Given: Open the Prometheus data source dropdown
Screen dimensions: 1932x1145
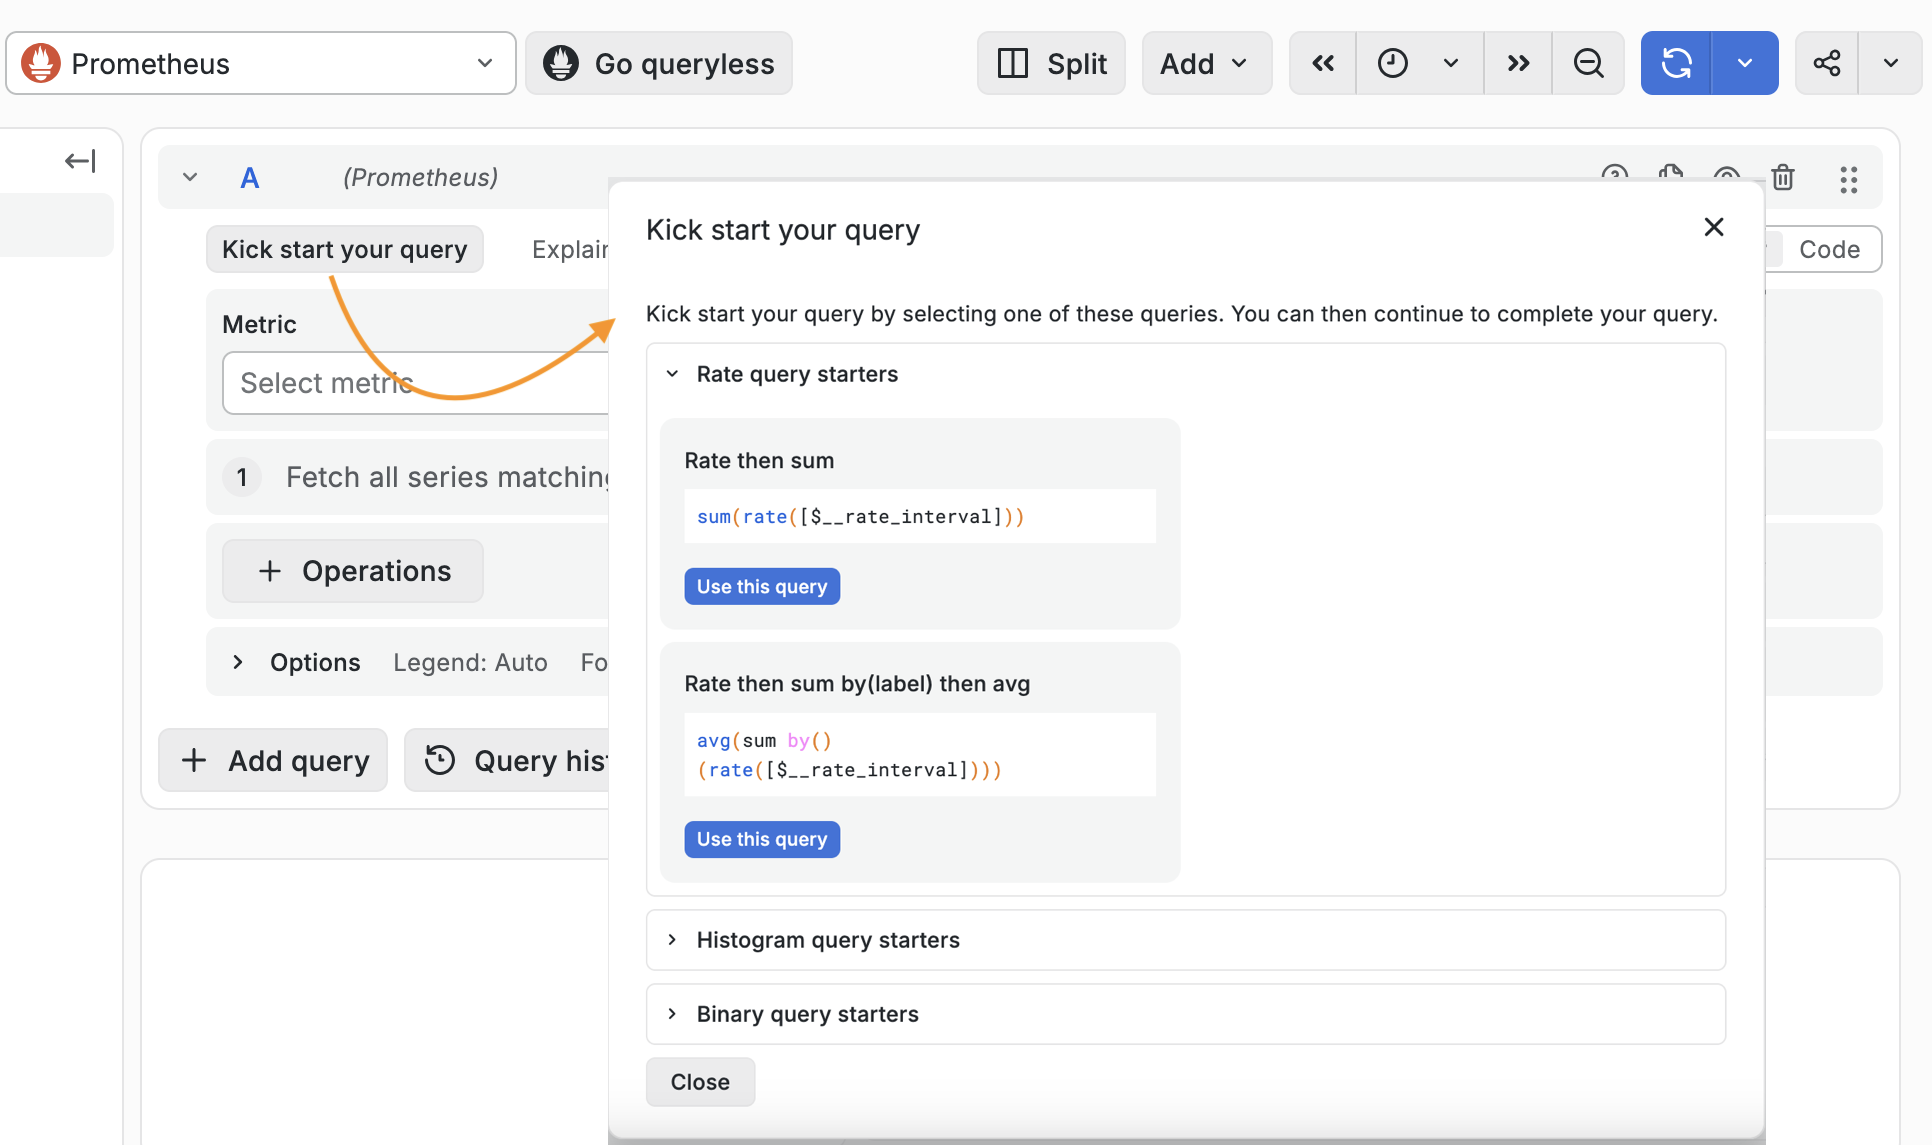Looking at the screenshot, I should [x=261, y=63].
